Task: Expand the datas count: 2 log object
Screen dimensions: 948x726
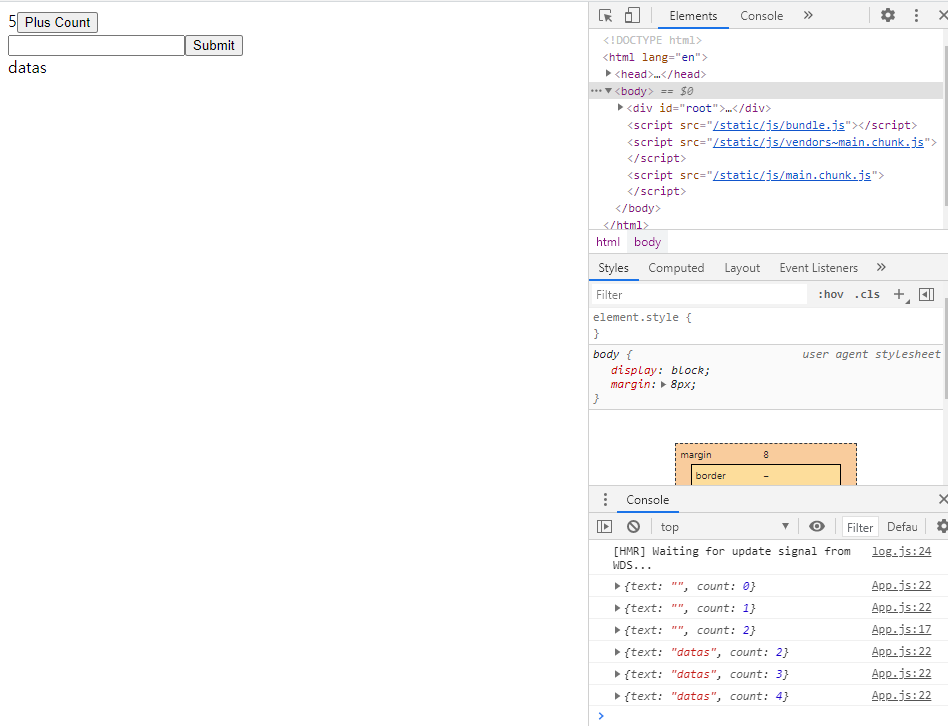Action: [x=617, y=652]
